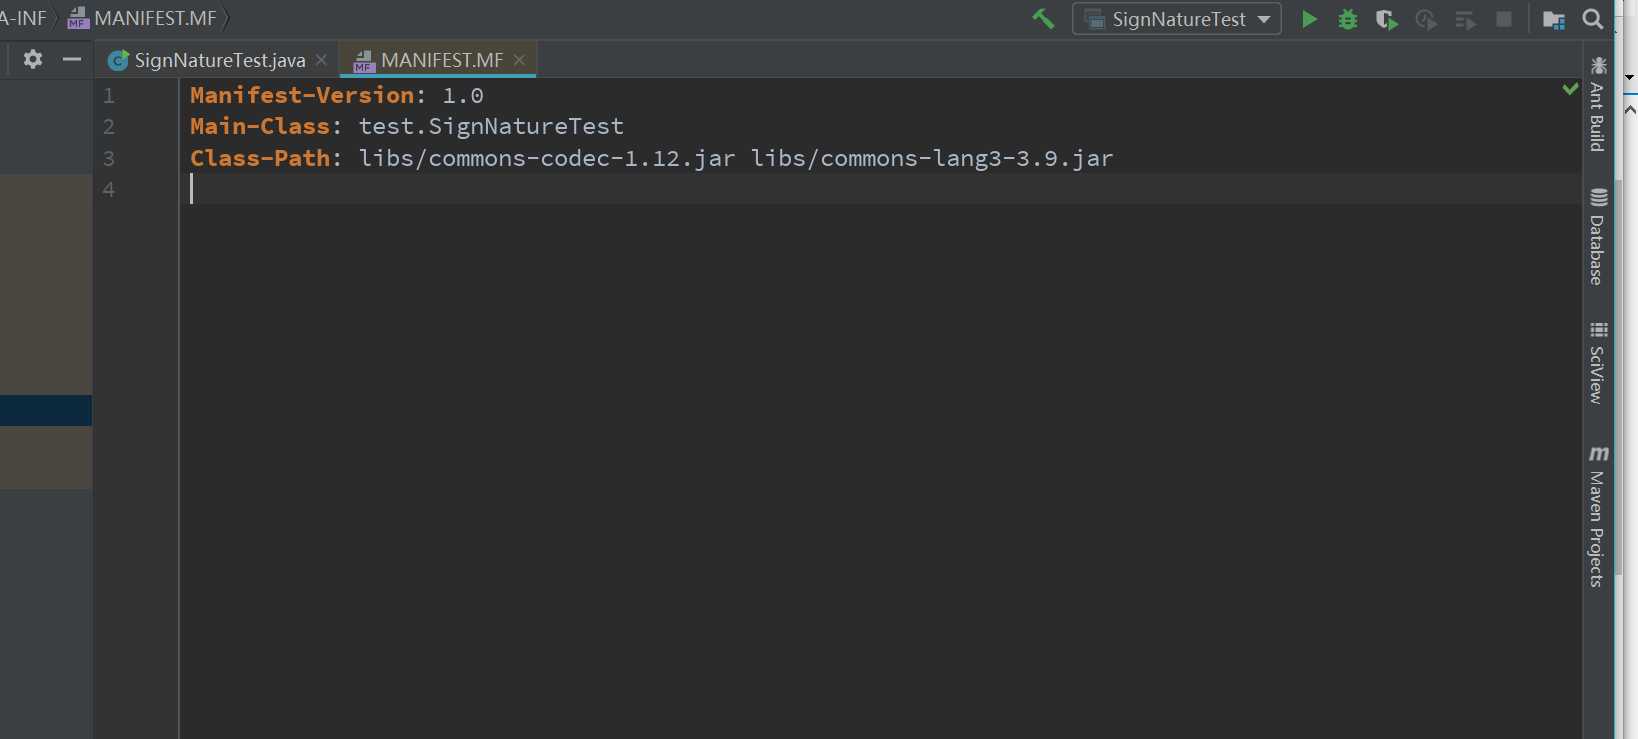
Task: Click the Manifest-Version key text
Action: (x=303, y=95)
